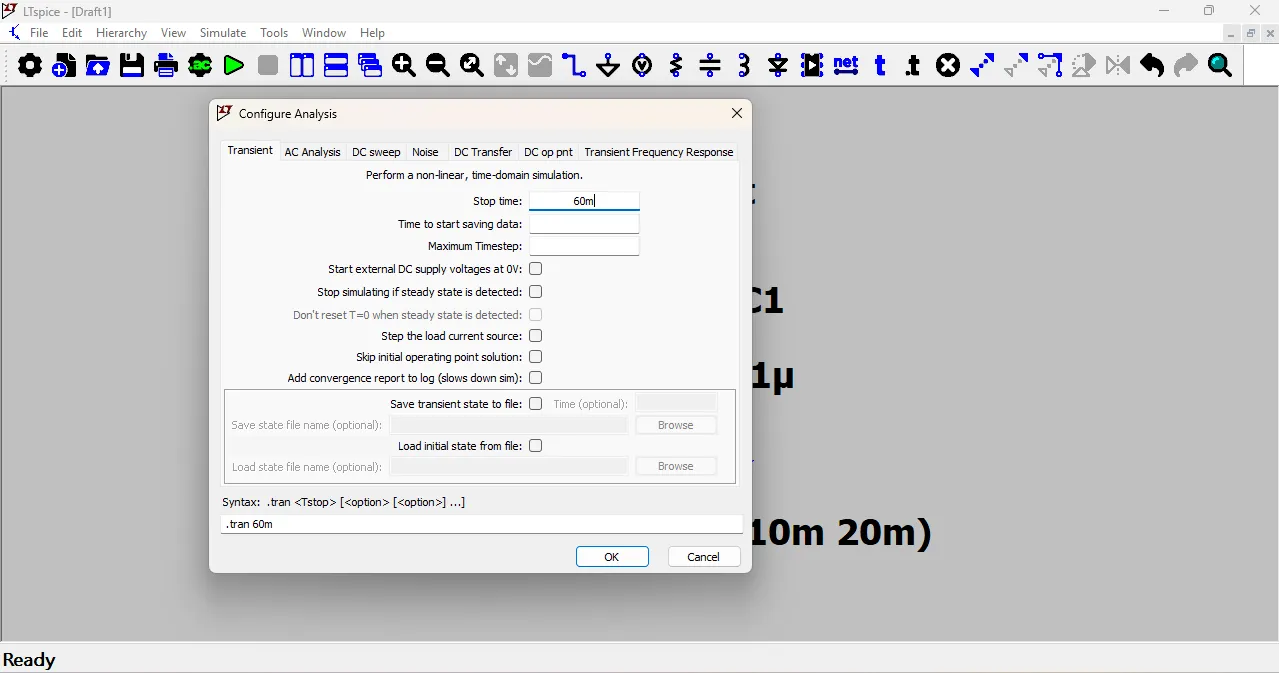
Task: Open the View menu
Action: 174,33
